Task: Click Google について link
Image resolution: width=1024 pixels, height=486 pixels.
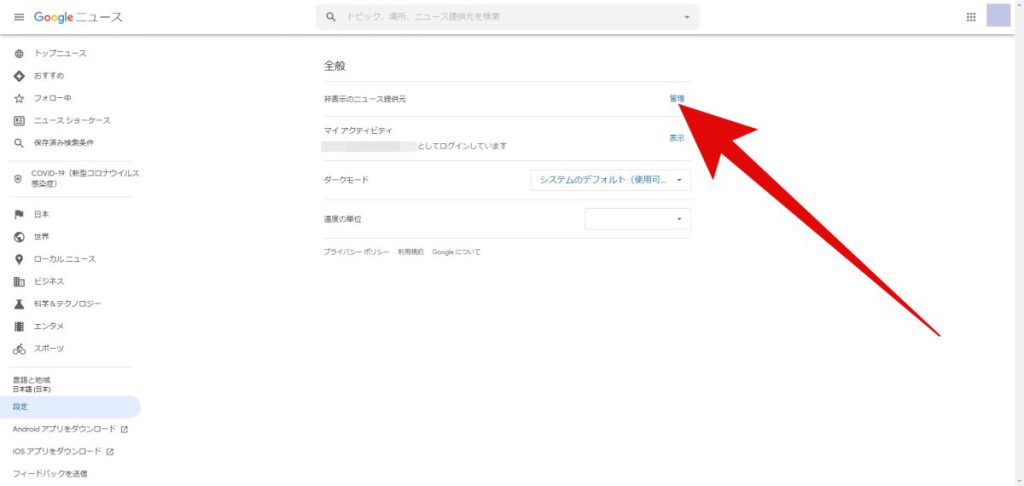Action: tap(456, 252)
